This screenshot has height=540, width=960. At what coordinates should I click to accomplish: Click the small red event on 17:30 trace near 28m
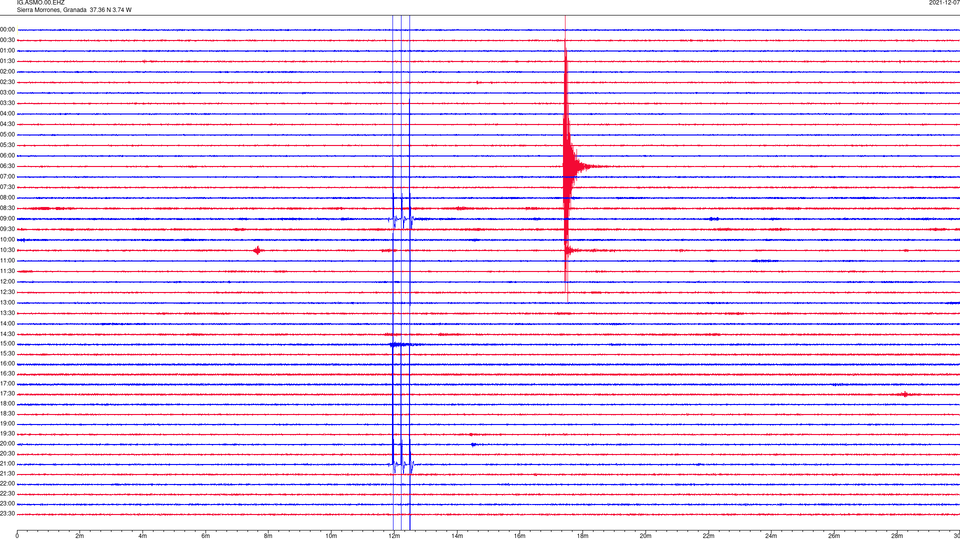point(907,394)
